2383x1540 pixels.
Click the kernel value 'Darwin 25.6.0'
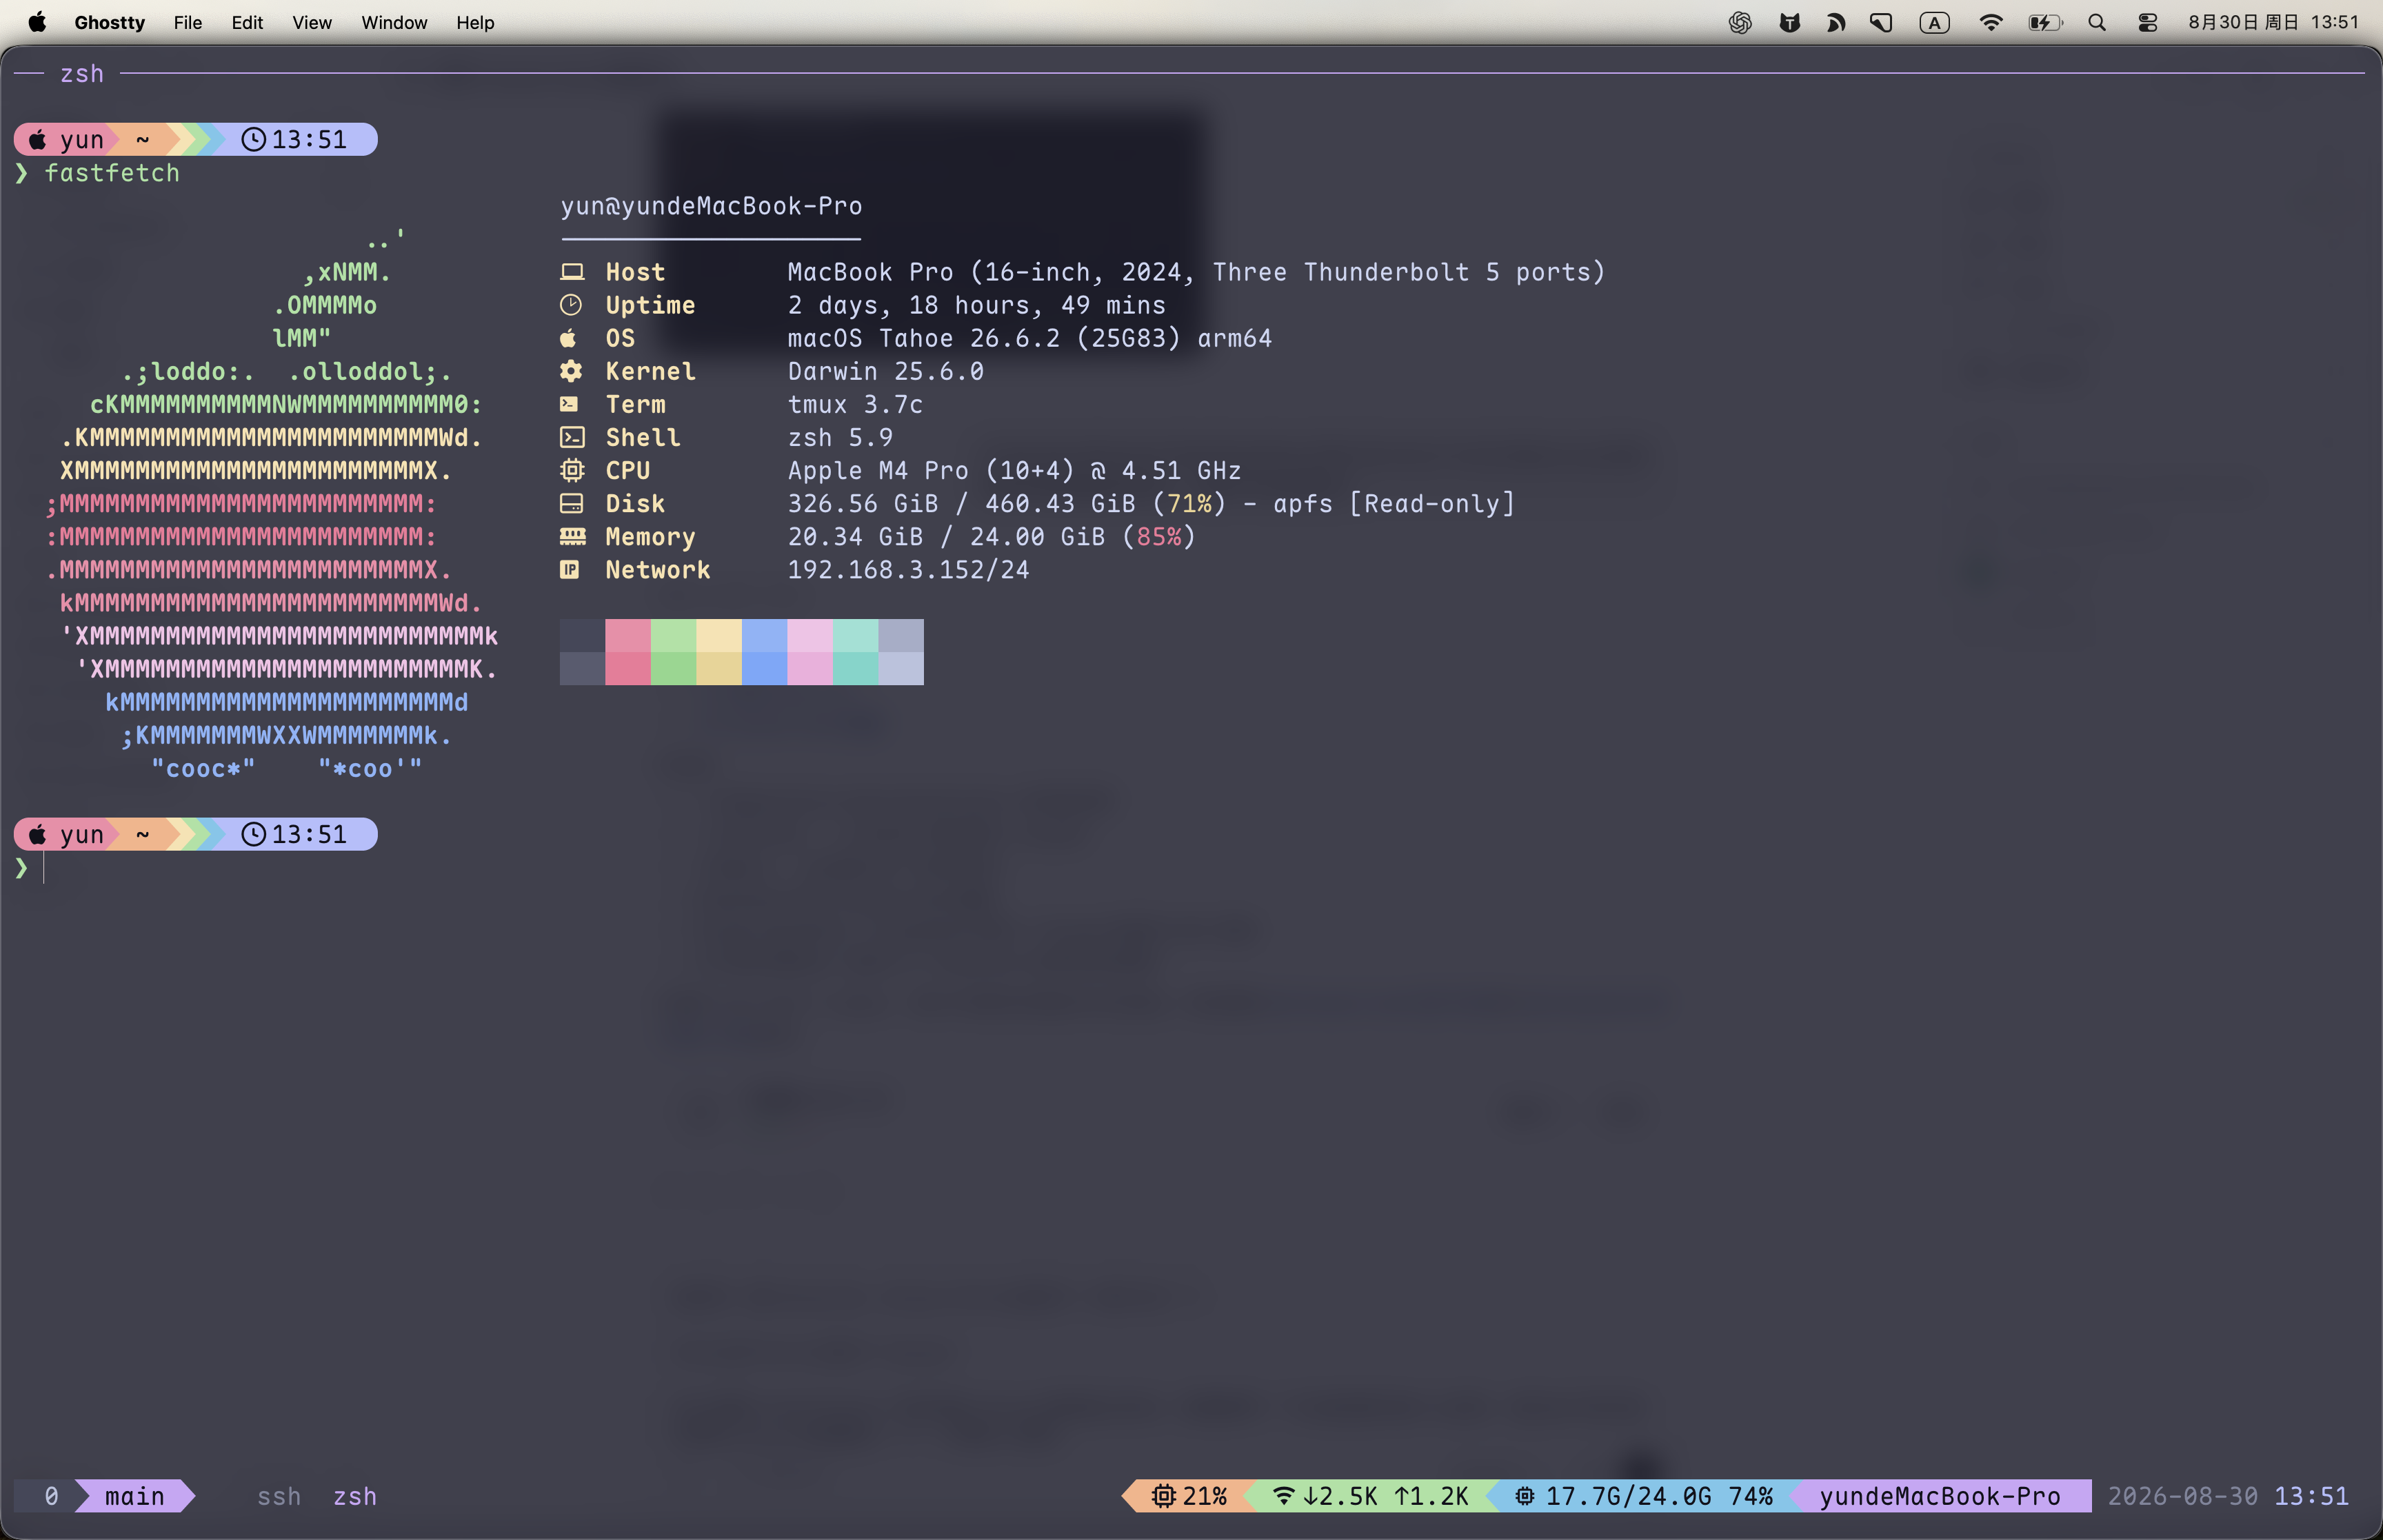[x=886, y=371]
